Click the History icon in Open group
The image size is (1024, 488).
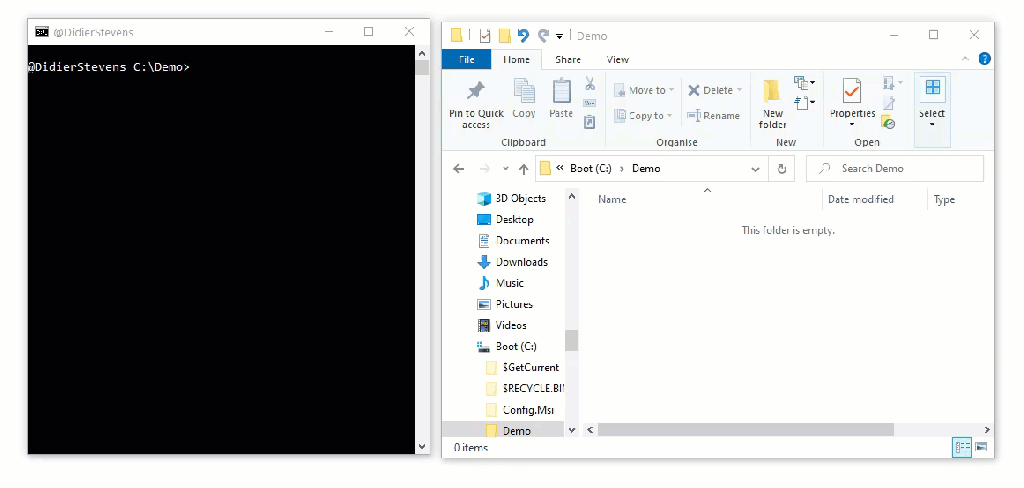click(888, 123)
